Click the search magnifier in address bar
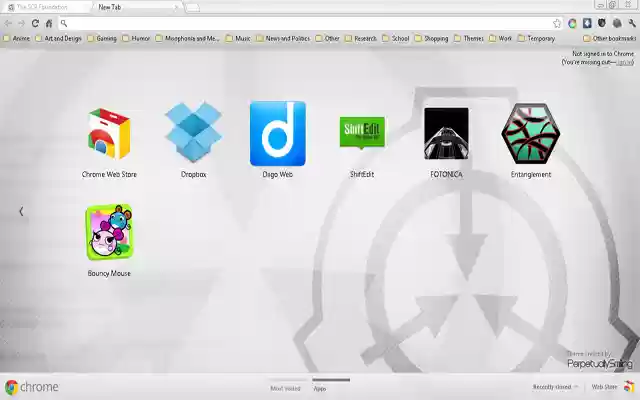 (x=64, y=23)
